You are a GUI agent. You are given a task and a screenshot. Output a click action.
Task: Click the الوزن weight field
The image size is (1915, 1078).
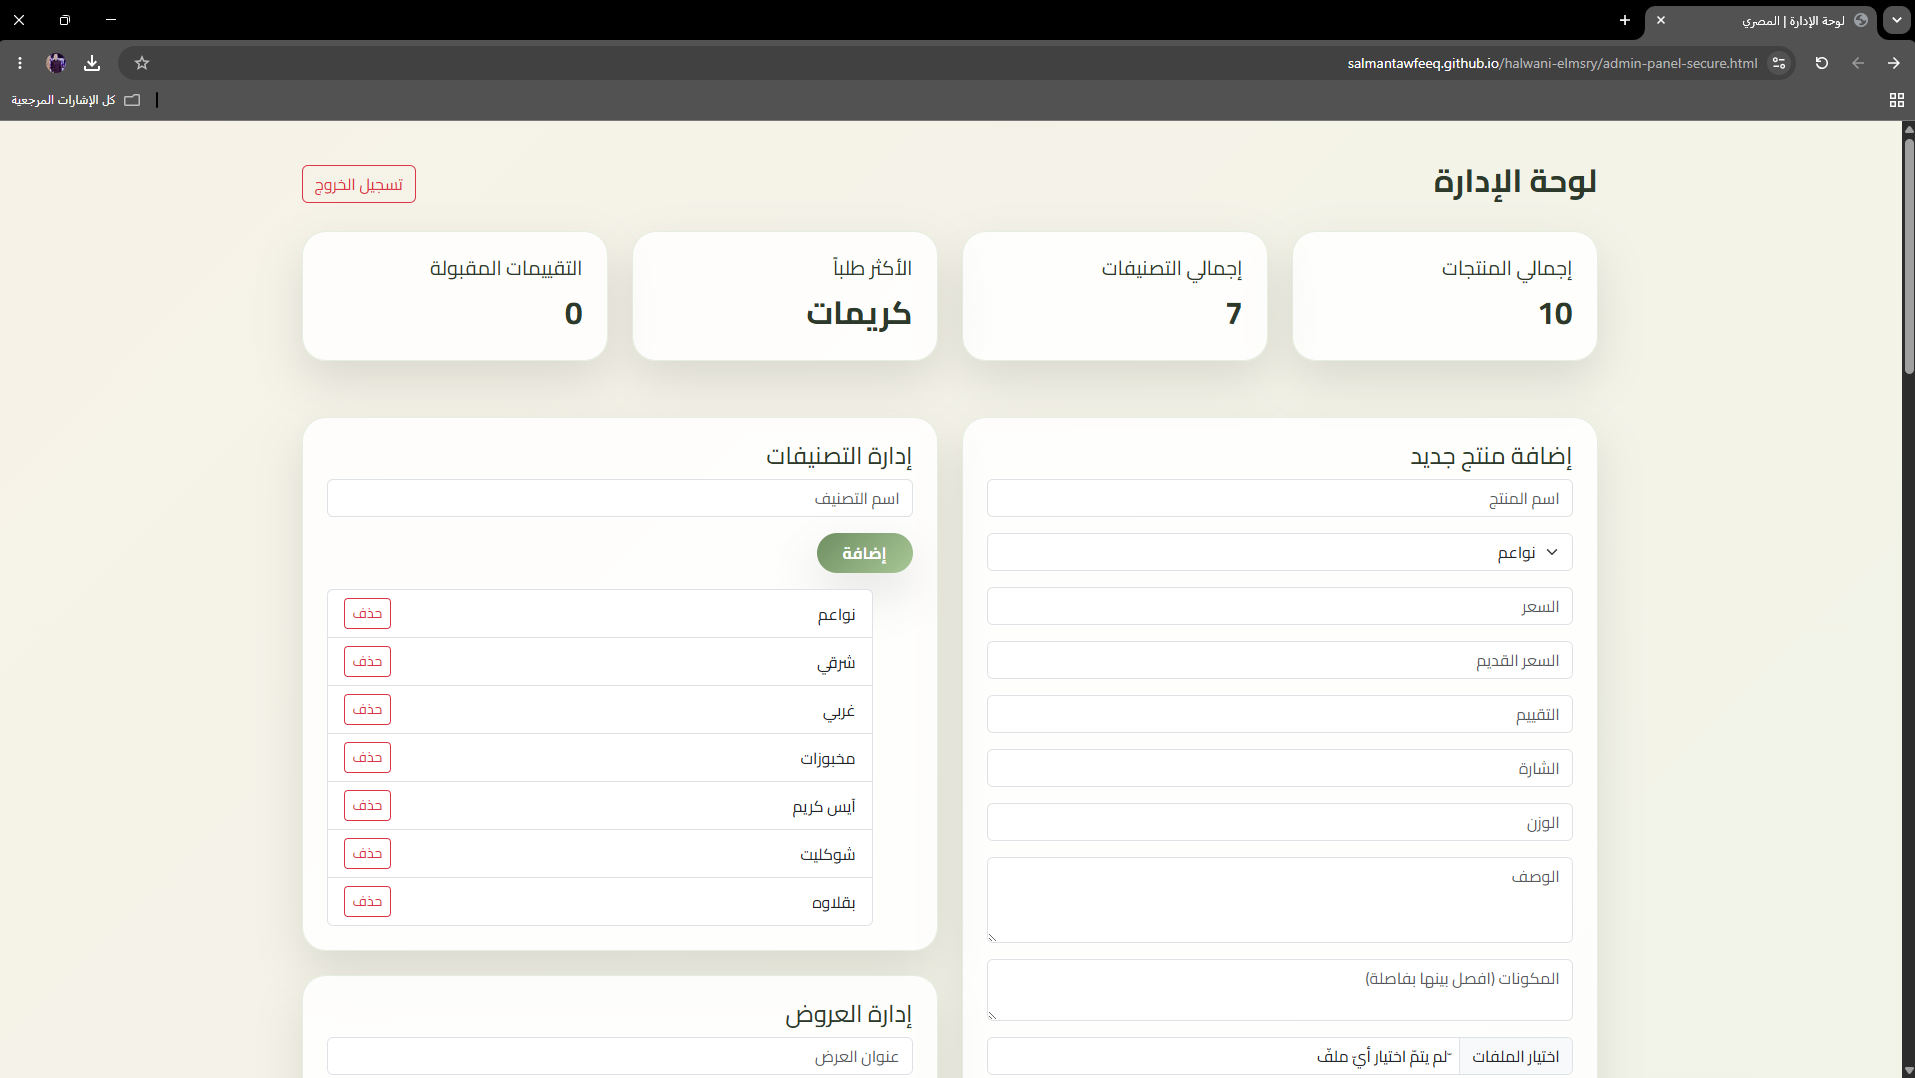tap(1279, 822)
